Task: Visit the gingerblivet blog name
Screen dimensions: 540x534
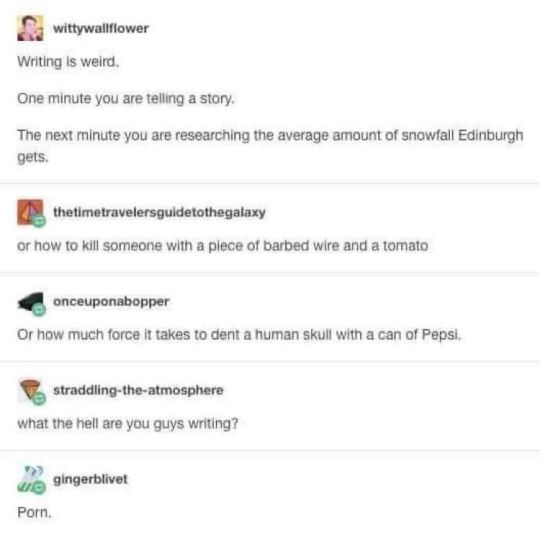Action: pyautogui.click(x=91, y=480)
